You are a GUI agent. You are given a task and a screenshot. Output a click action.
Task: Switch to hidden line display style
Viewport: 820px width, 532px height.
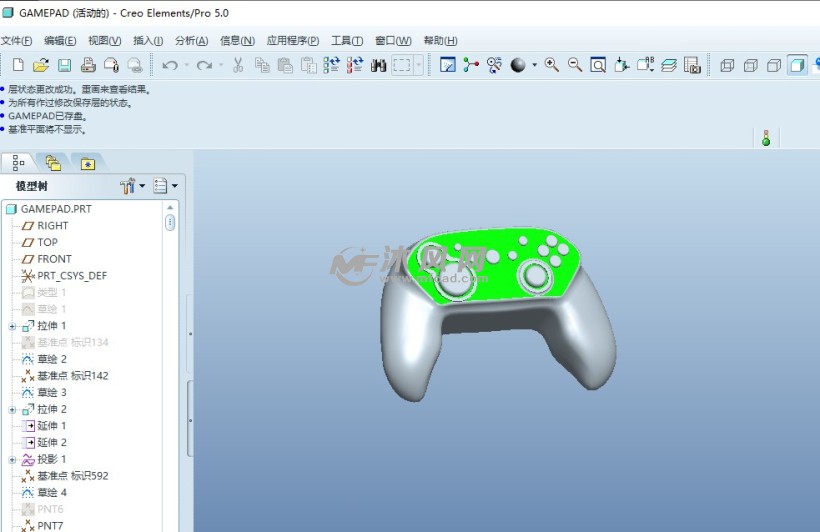point(750,65)
